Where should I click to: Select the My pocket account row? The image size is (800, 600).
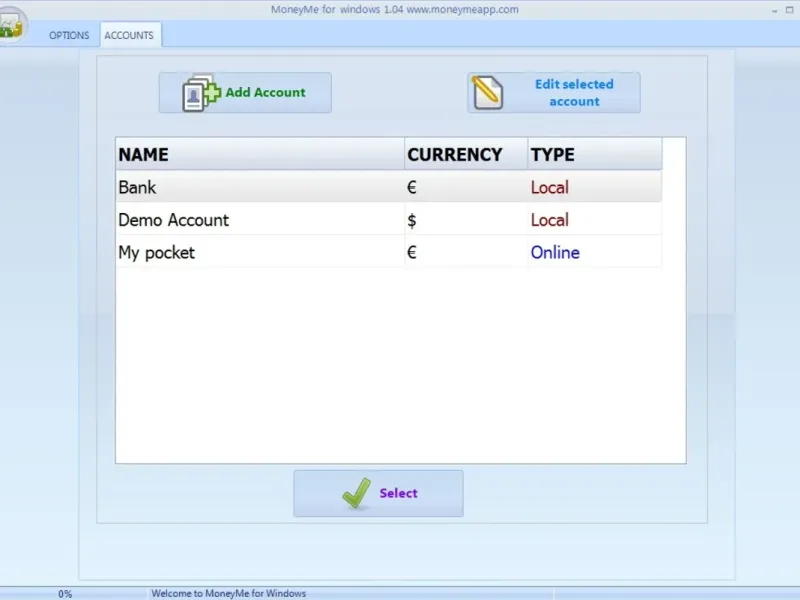pos(389,252)
